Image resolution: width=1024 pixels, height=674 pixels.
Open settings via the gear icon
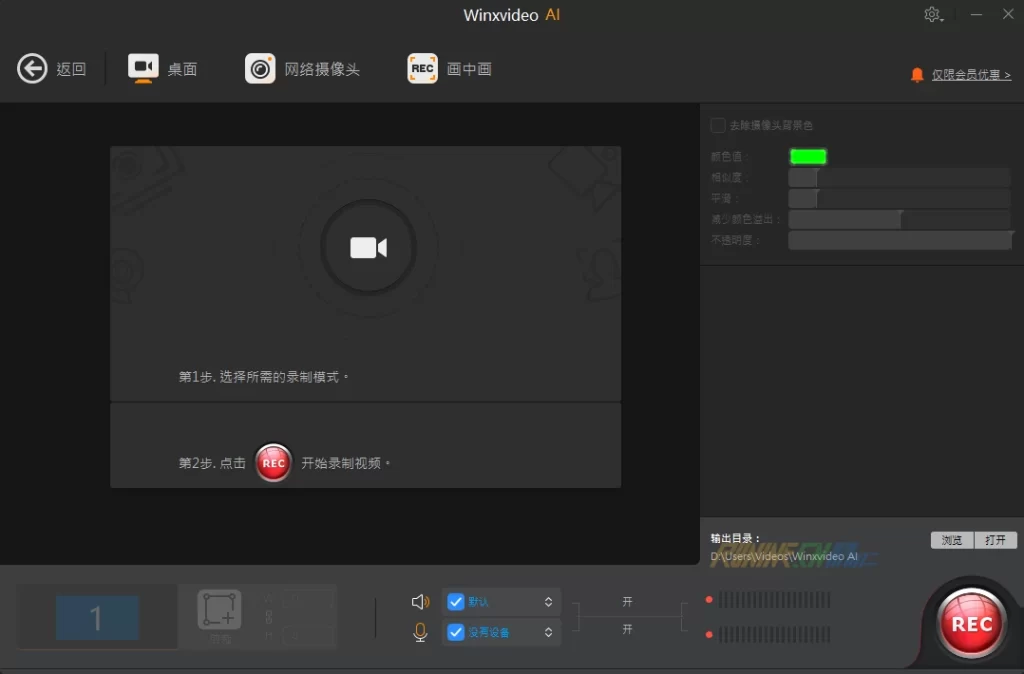(x=931, y=14)
